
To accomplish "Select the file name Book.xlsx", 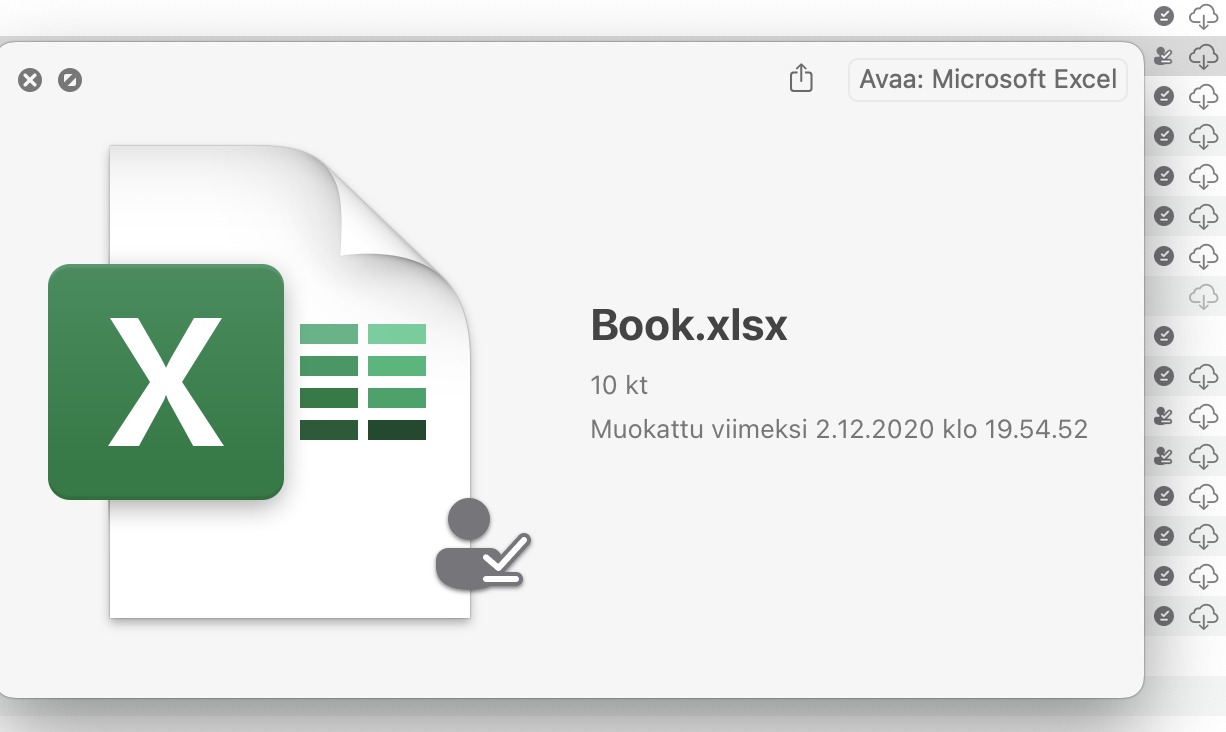I will pos(689,325).
